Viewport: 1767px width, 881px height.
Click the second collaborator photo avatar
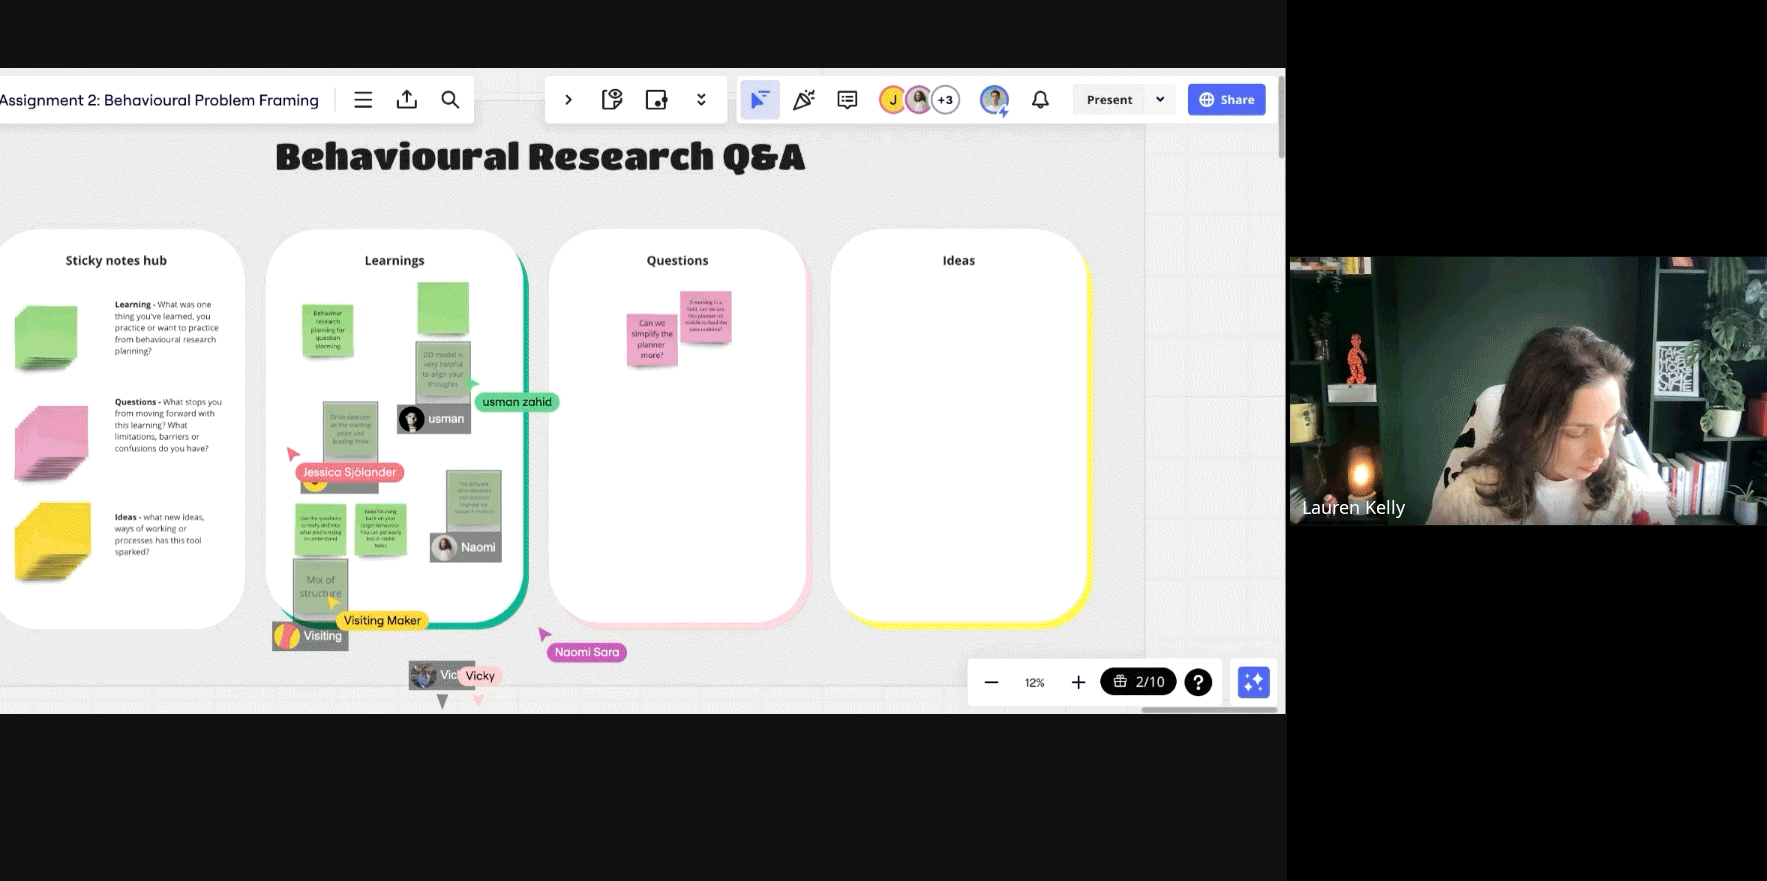pos(918,100)
